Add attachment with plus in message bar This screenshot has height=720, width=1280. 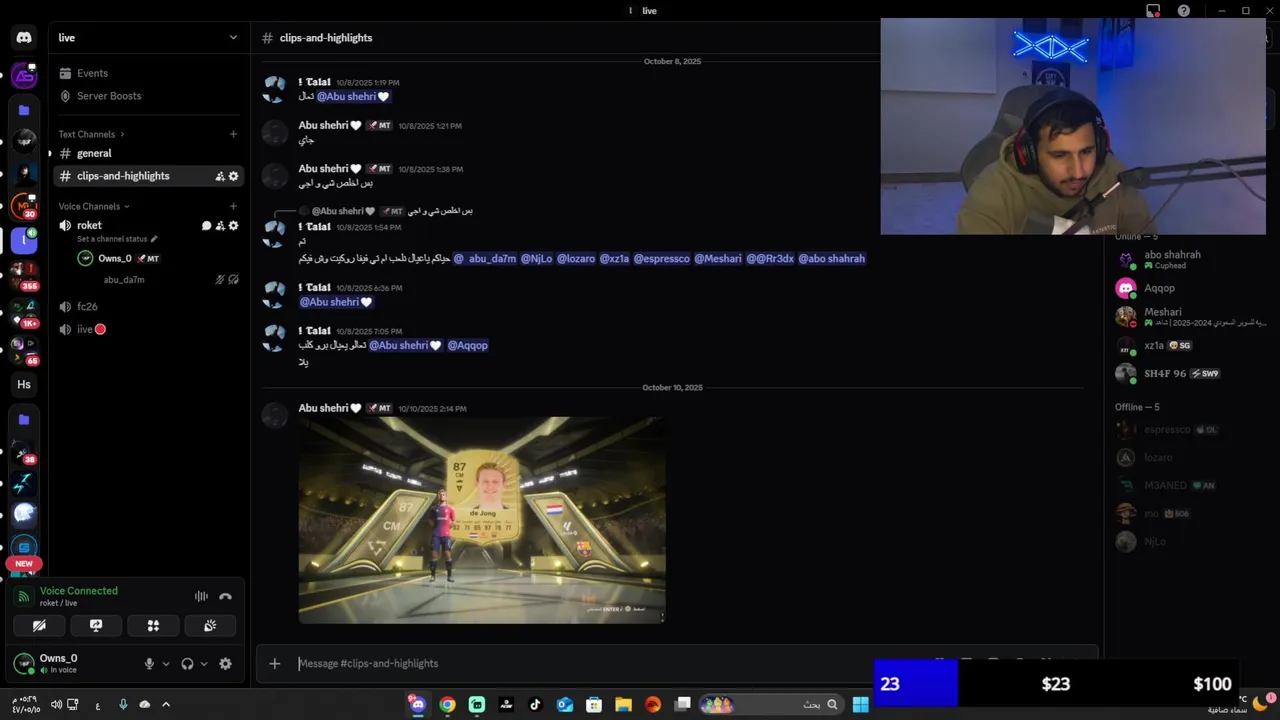275,663
